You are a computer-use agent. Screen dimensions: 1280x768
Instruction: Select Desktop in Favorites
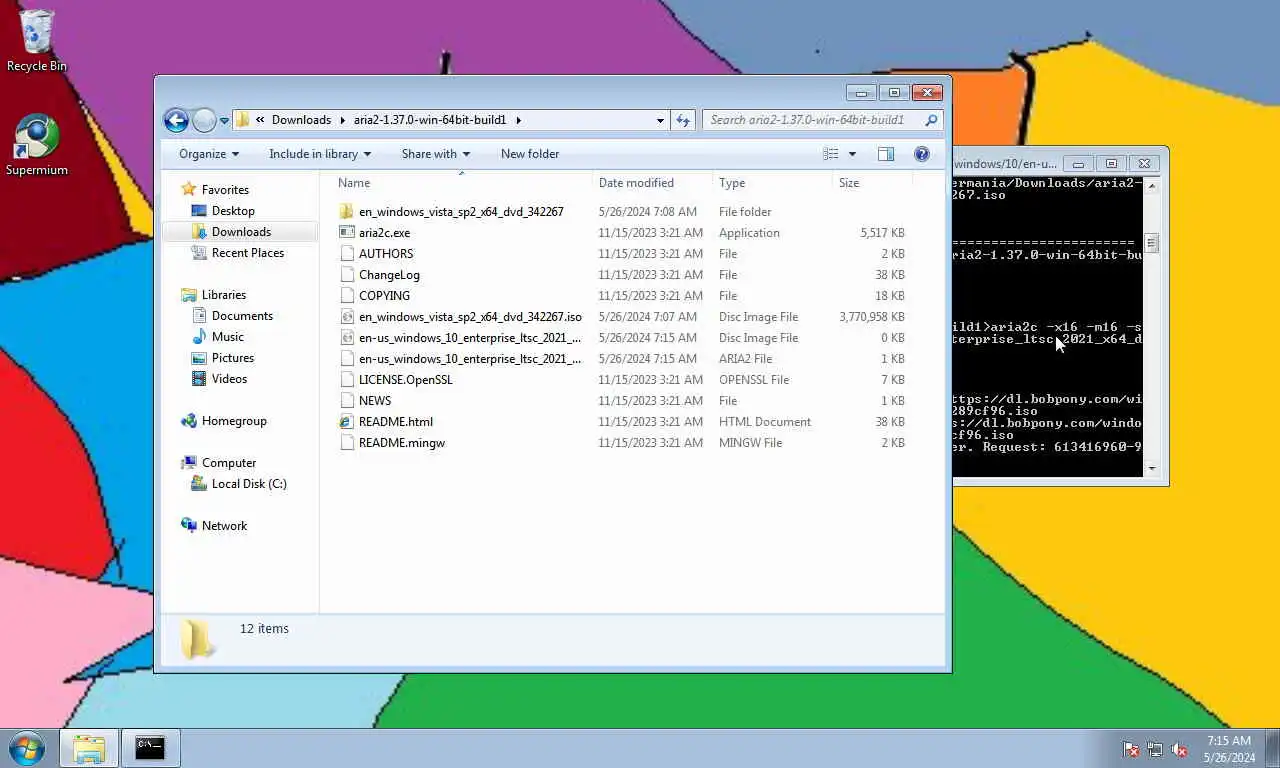(233, 211)
